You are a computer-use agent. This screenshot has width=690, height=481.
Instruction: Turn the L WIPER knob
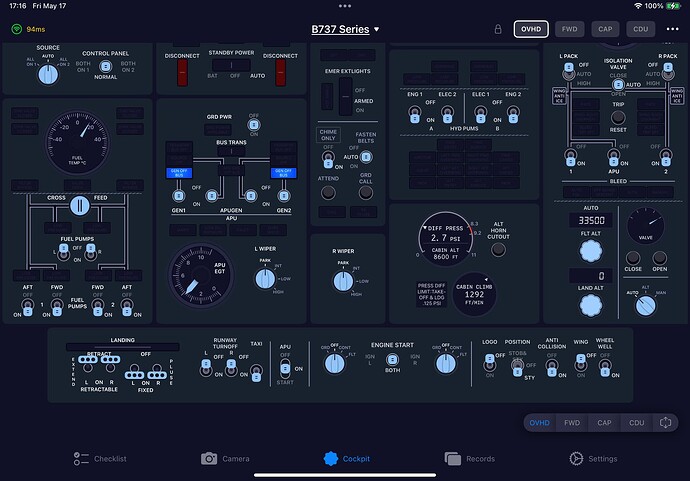pos(265,279)
